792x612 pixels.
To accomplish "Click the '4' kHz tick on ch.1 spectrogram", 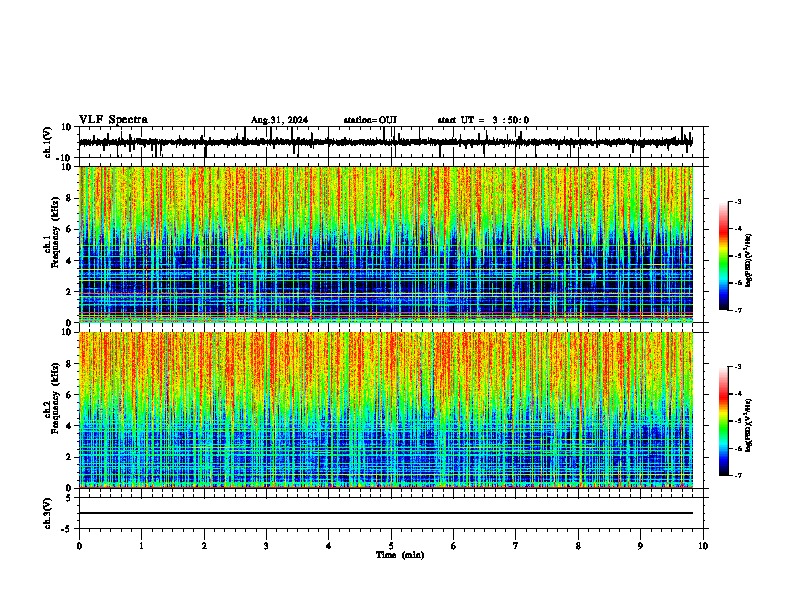I will pyautogui.click(x=70, y=261).
